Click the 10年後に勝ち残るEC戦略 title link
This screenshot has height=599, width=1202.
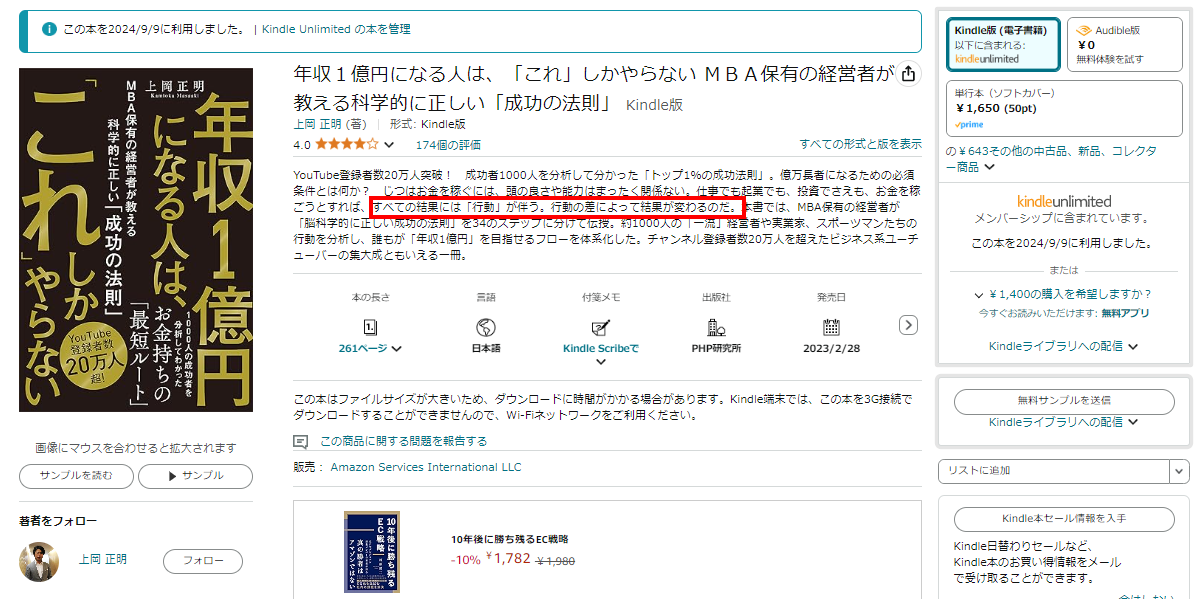tap(510, 539)
